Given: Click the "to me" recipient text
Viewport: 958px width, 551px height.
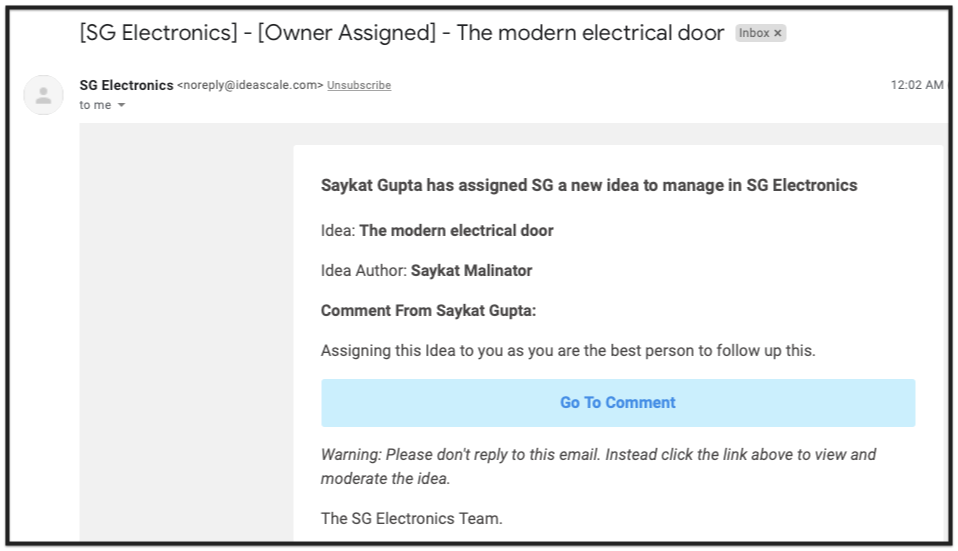Looking at the screenshot, I should point(95,105).
